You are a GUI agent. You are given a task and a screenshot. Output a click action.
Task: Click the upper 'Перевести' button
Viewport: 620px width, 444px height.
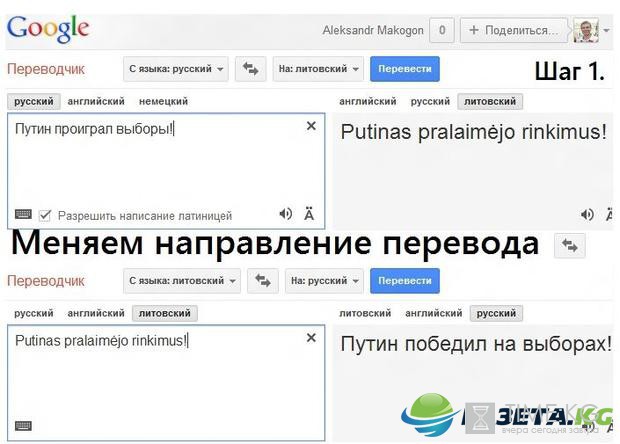pyautogui.click(x=405, y=69)
